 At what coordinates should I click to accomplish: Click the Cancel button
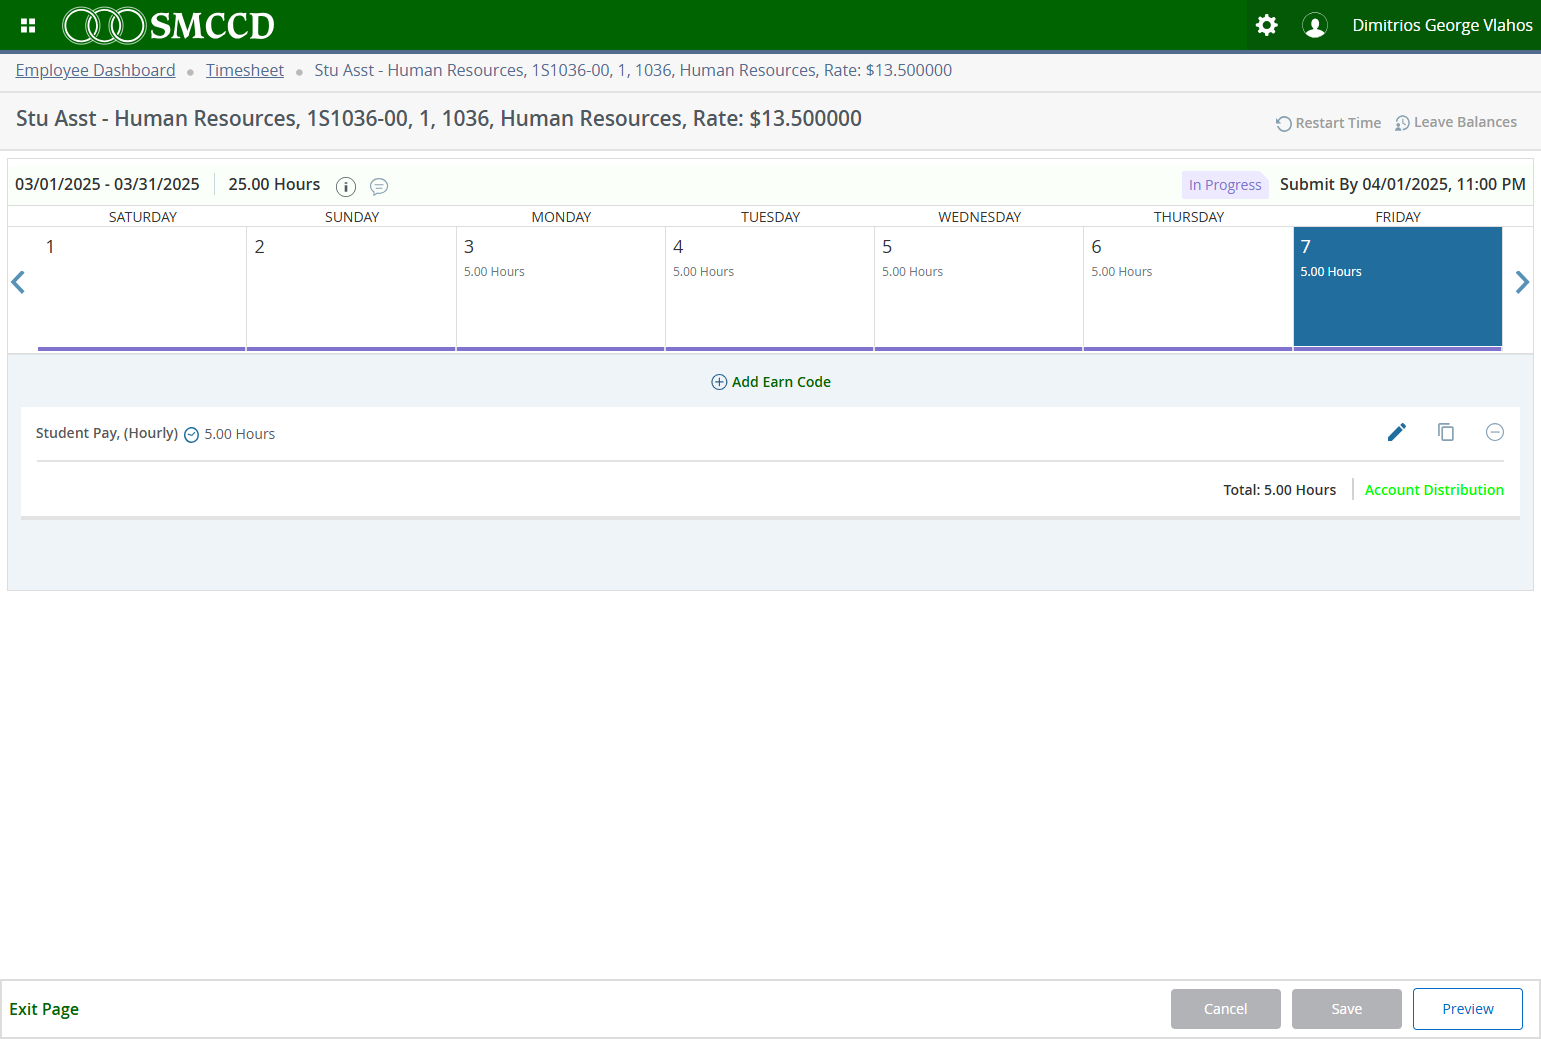click(1226, 1009)
